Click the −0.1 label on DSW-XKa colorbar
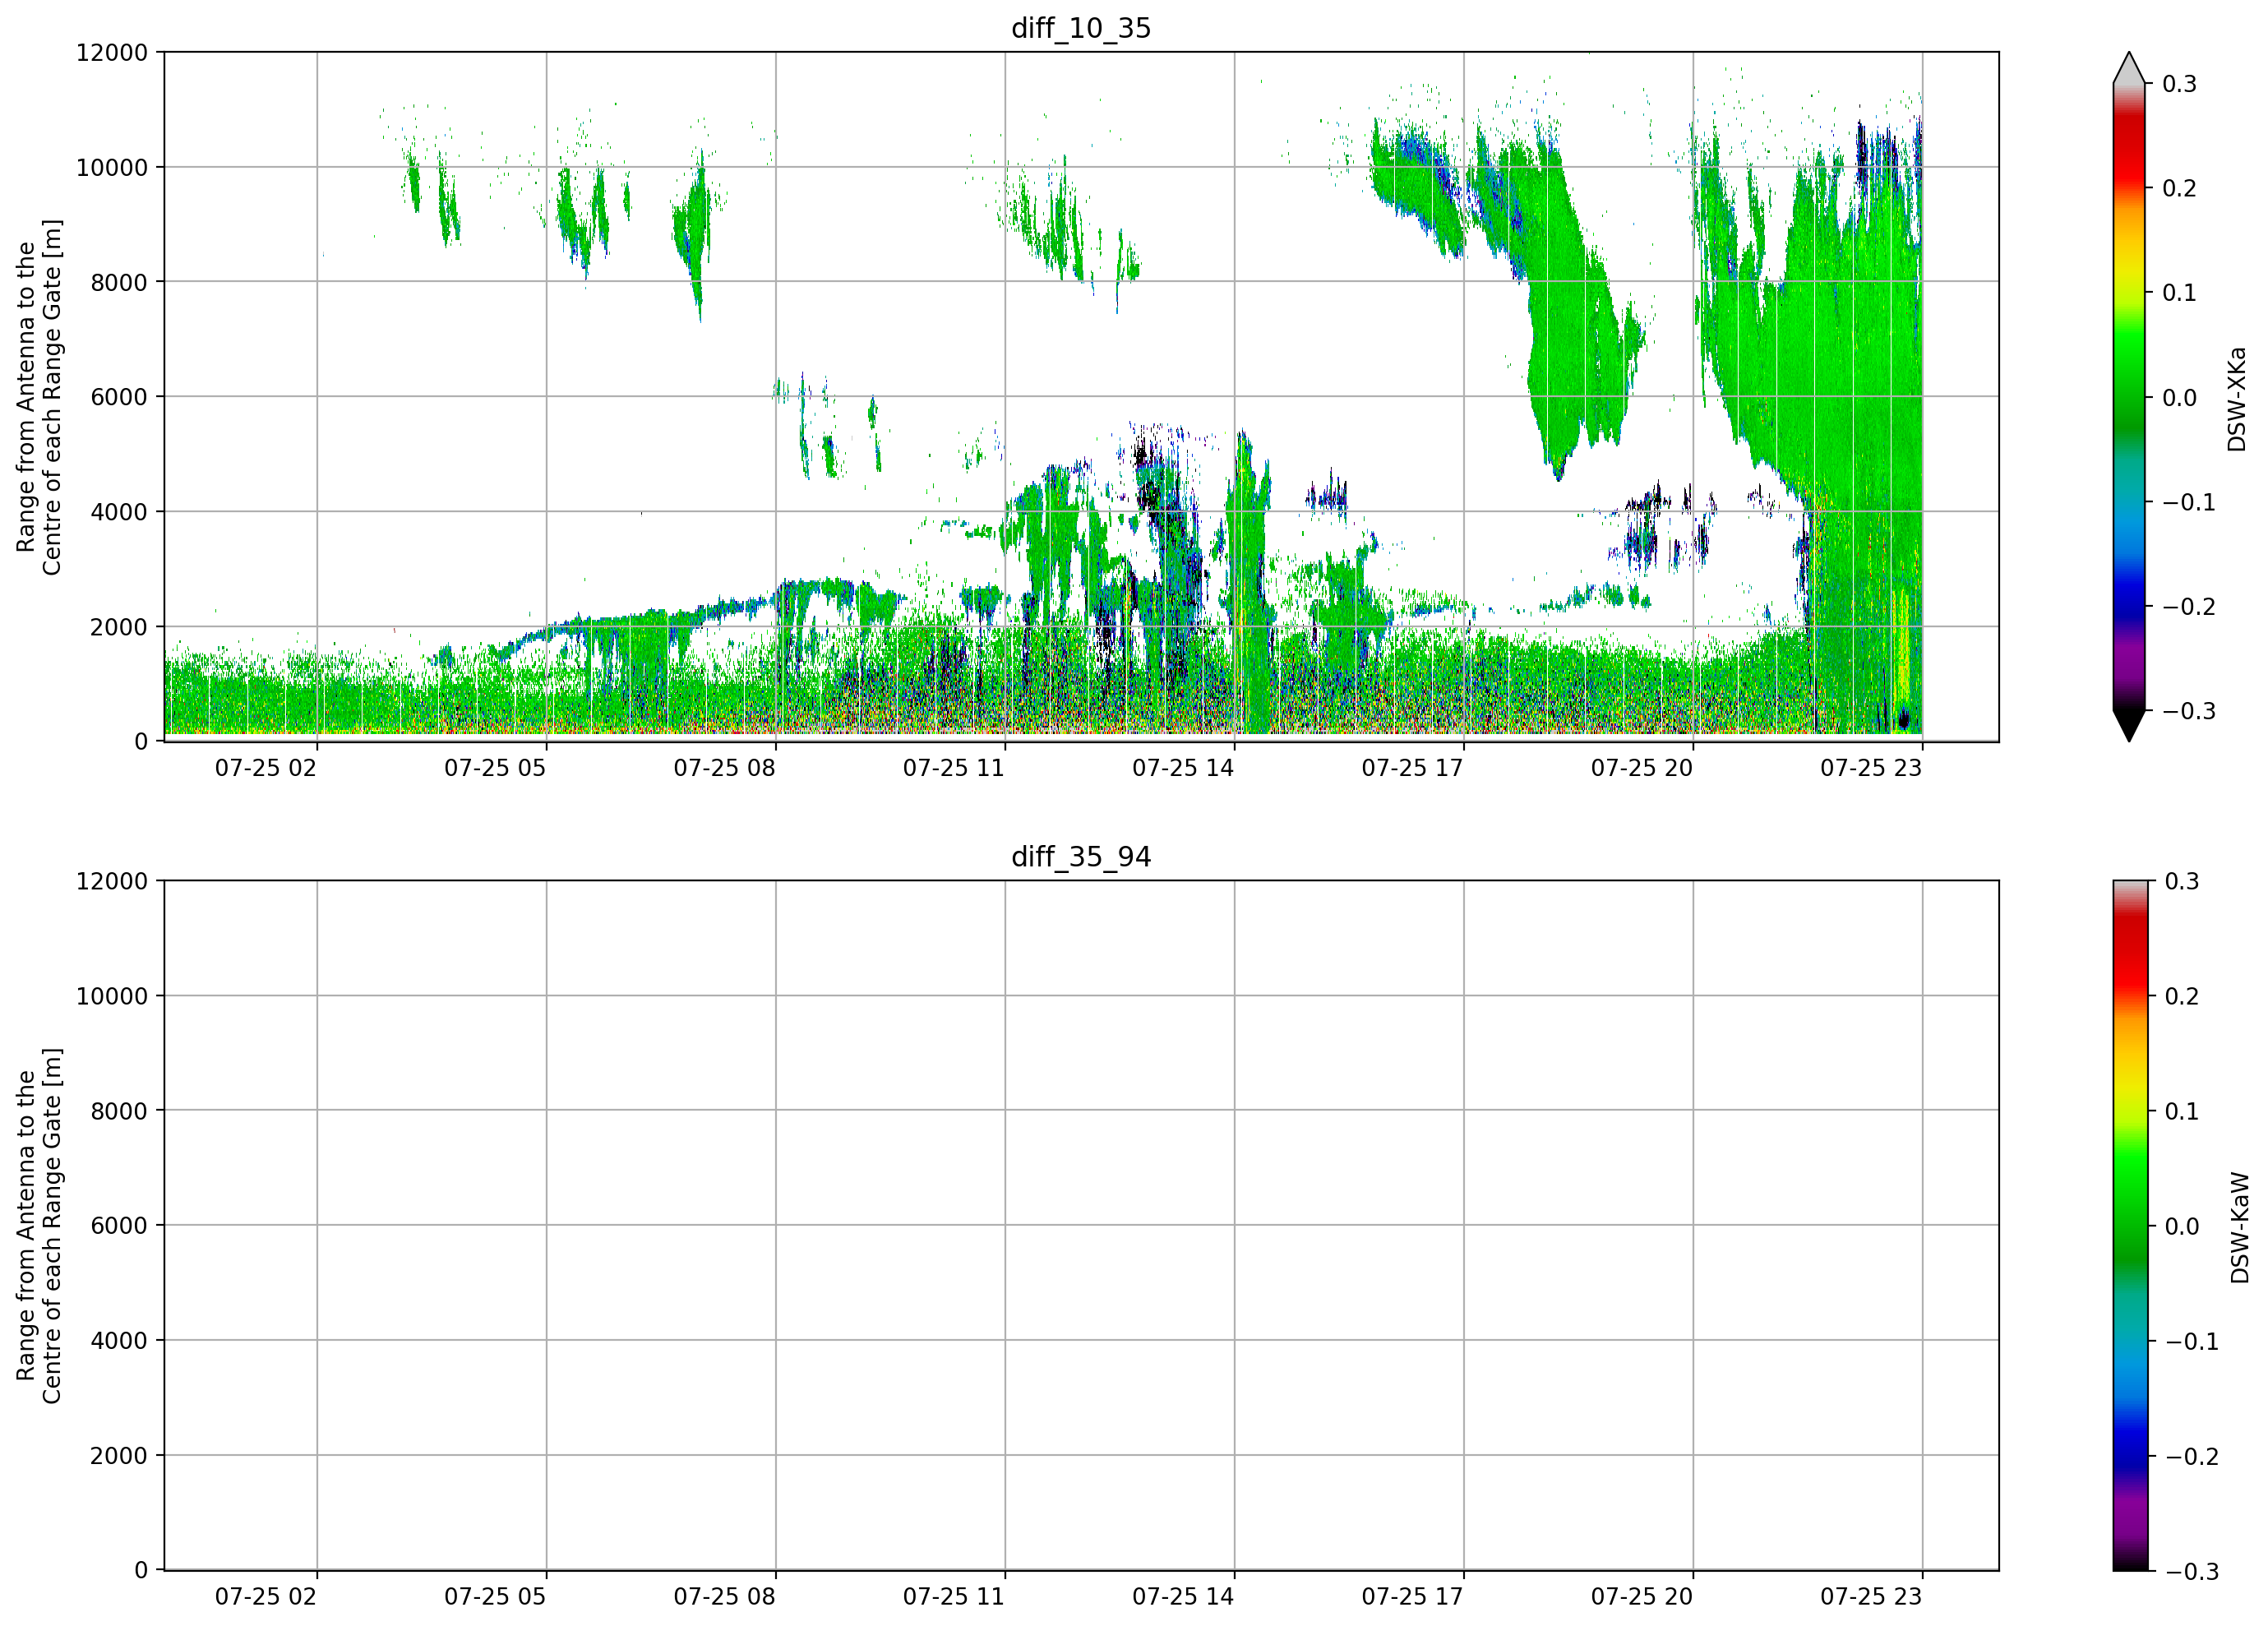The height and width of the screenshot is (1626, 2268). tap(2189, 503)
